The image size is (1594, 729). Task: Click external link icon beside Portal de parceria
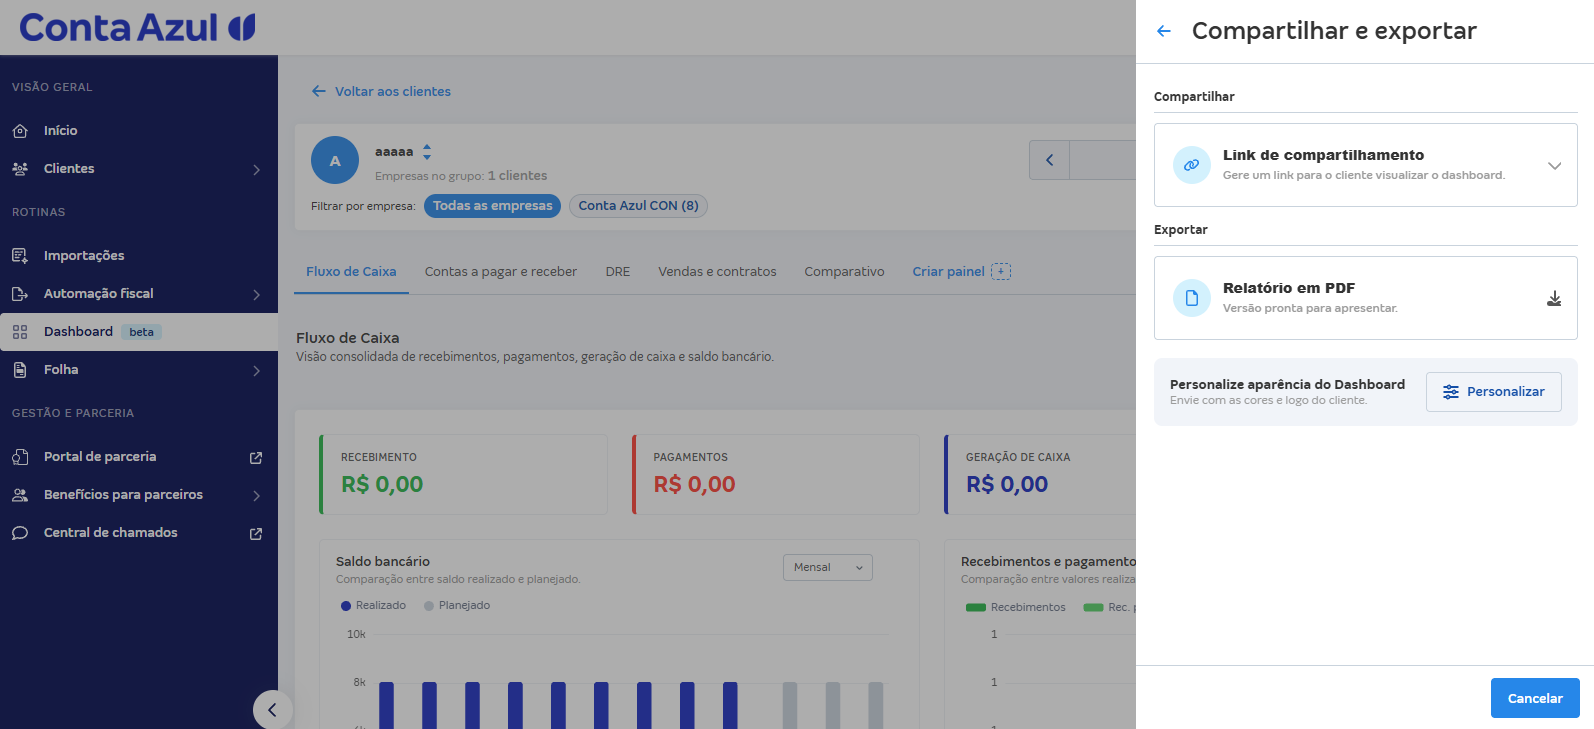click(x=256, y=457)
